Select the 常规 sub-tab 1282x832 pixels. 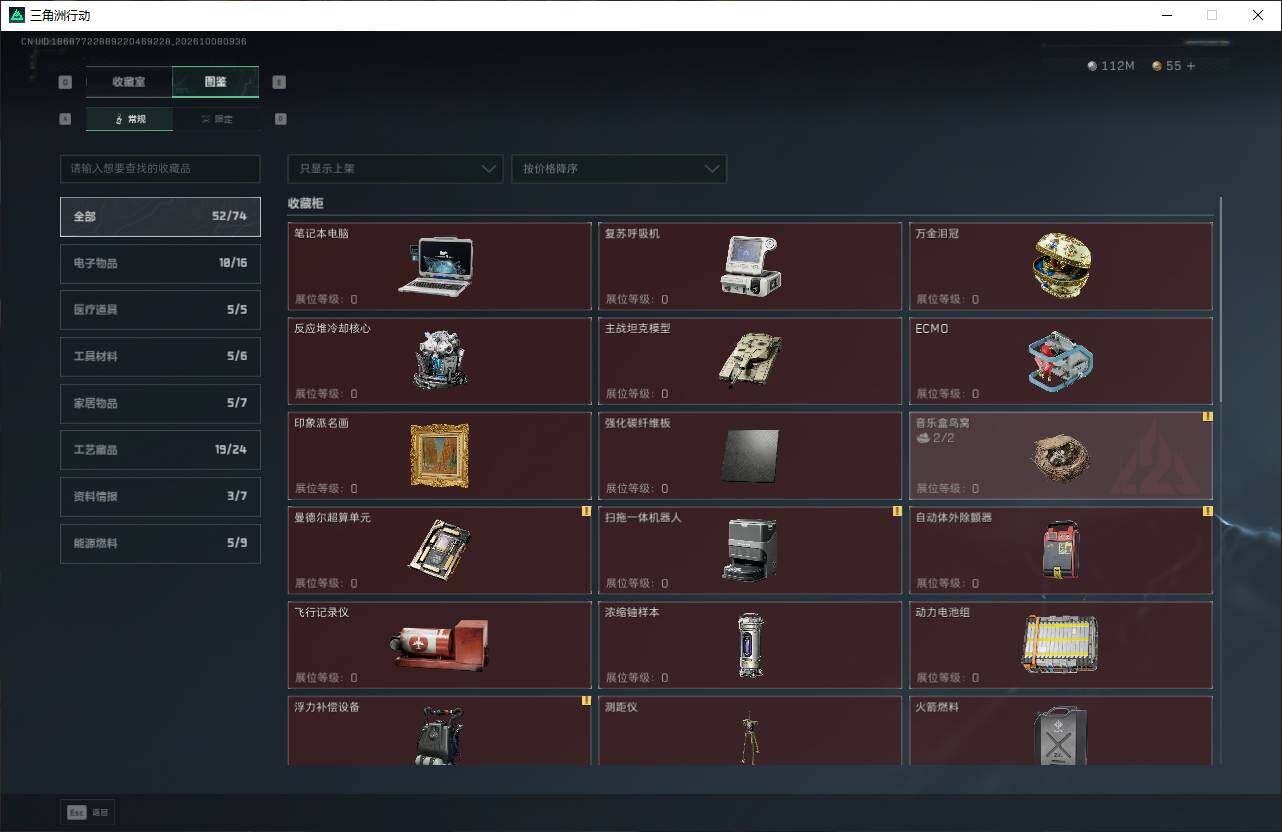point(129,119)
